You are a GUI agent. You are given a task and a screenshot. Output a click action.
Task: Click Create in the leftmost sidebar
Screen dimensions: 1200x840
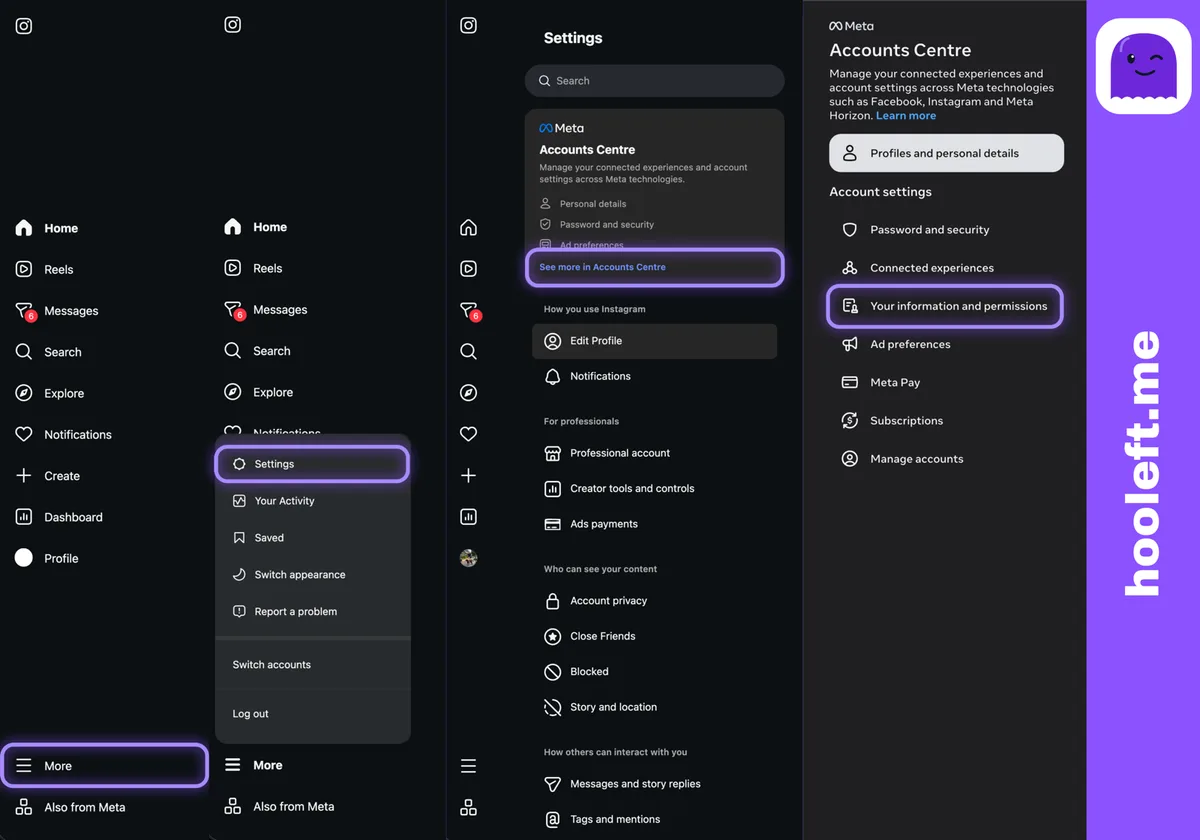click(x=48, y=476)
